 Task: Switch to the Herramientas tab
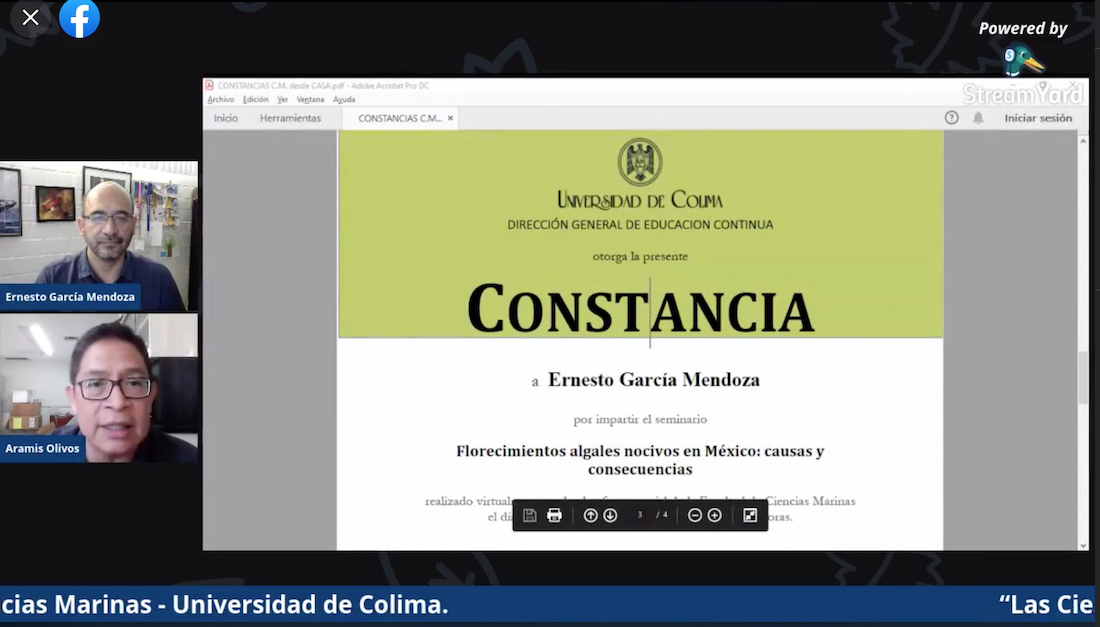coord(290,118)
